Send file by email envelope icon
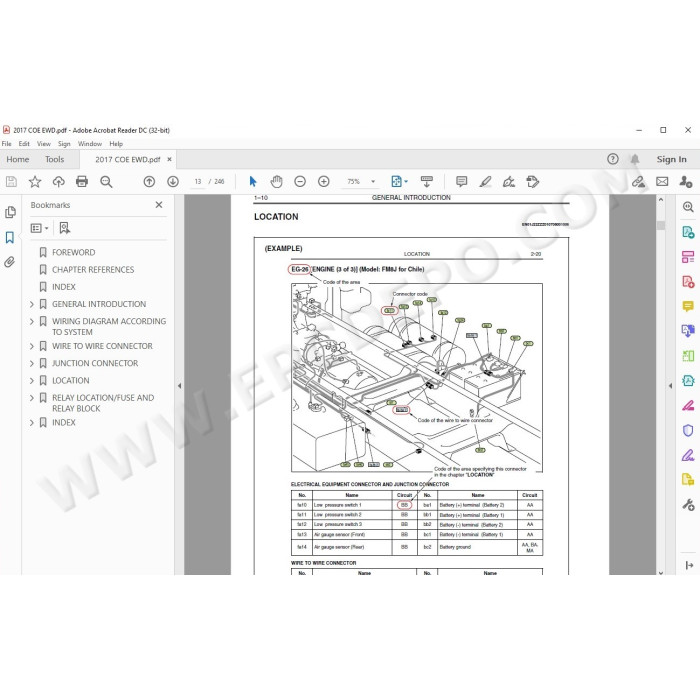Screen dimensions: 700x700 (662, 182)
